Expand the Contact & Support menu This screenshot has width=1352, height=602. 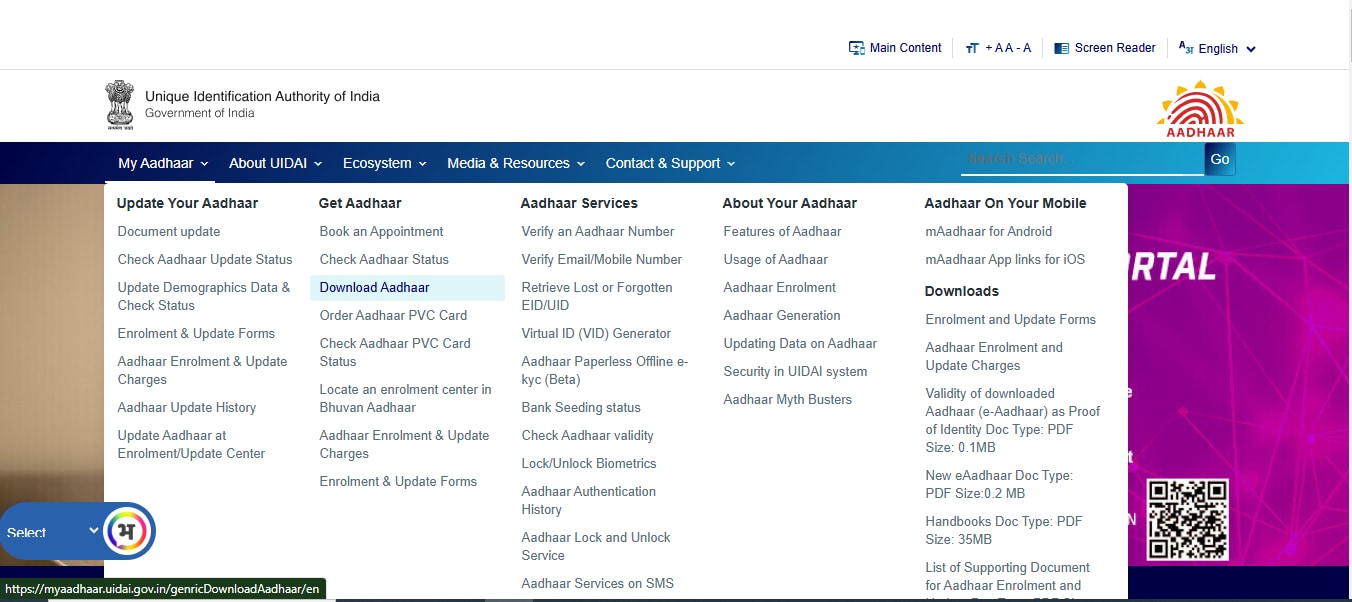(670, 163)
